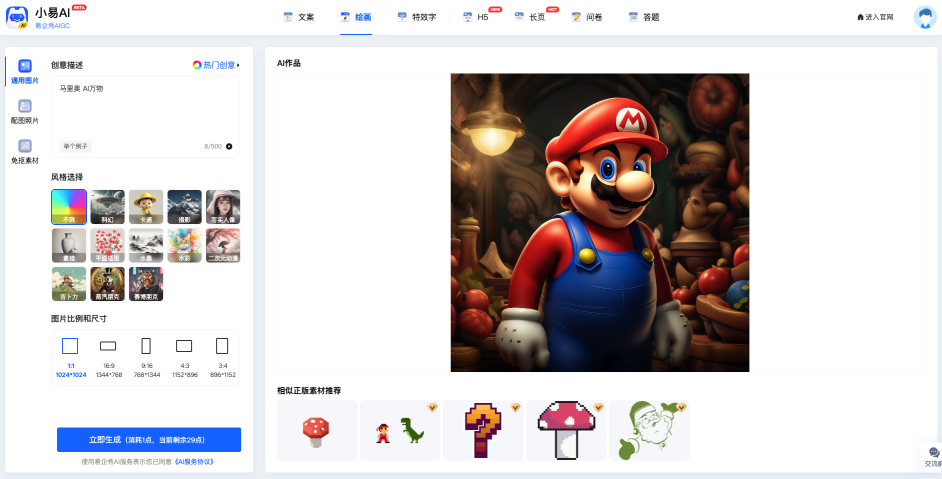942x479 pixels.
Task: Click the 进入官网 link
Action: 875,17
